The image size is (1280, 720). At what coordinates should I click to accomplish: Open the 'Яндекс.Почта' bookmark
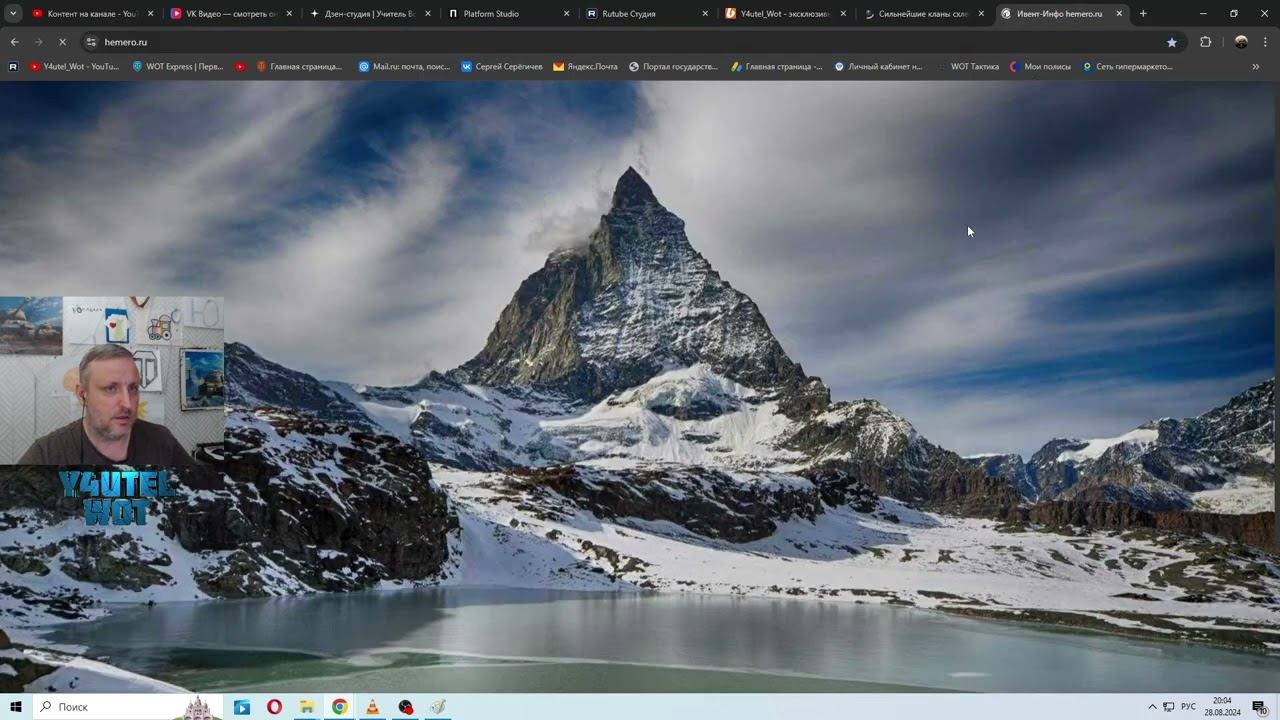[586, 67]
